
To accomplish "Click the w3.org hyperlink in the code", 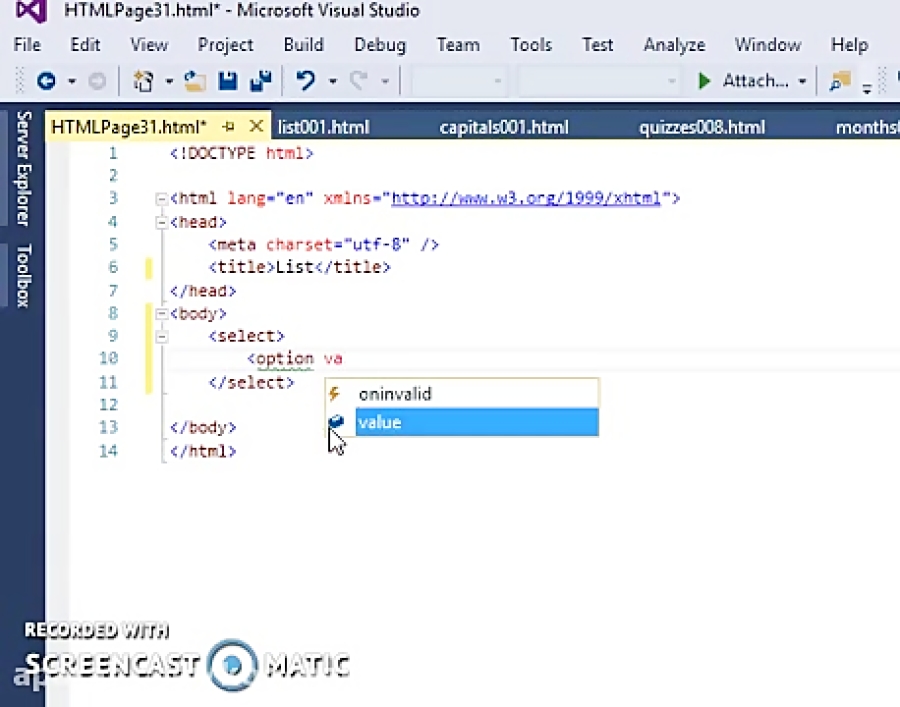I will point(525,198).
